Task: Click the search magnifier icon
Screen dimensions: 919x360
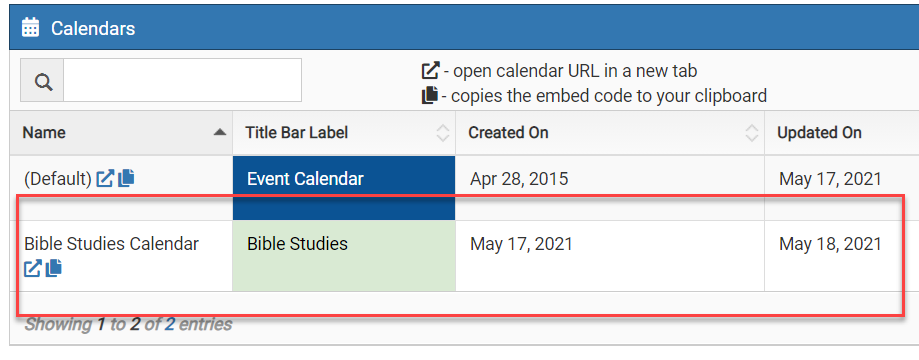Action: click(43, 80)
